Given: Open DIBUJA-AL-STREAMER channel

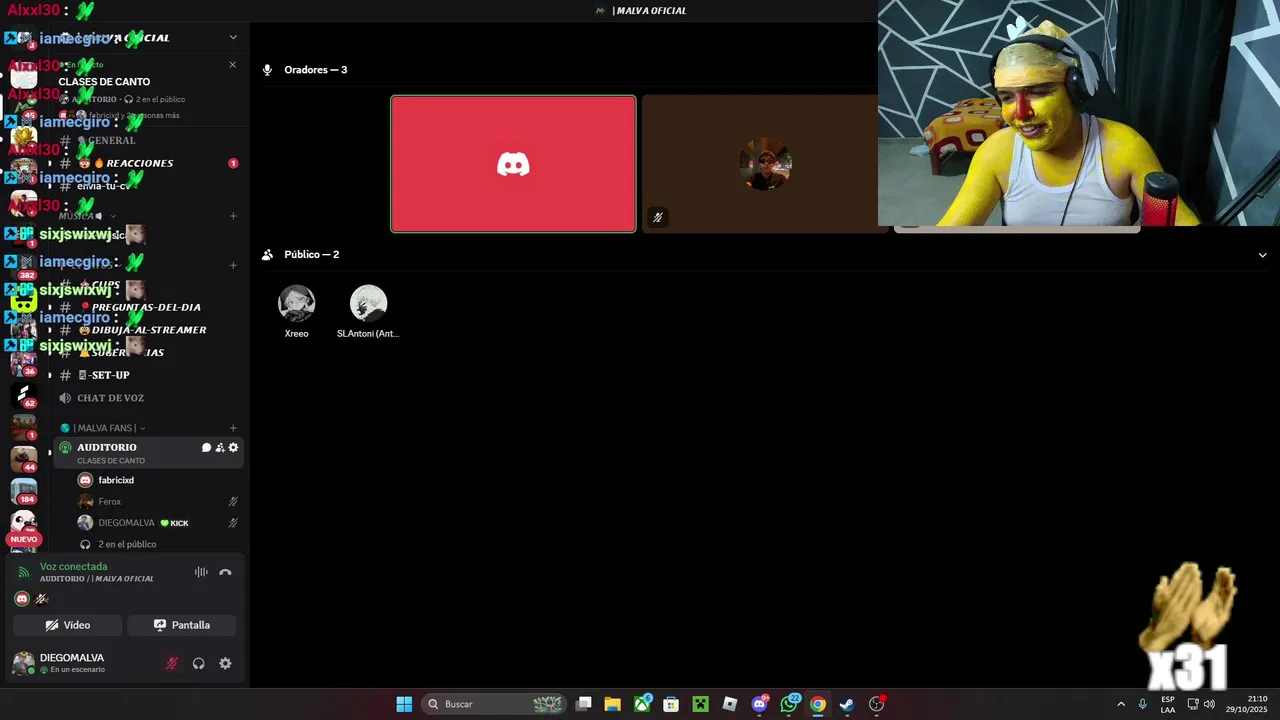Looking at the screenshot, I should 148,330.
